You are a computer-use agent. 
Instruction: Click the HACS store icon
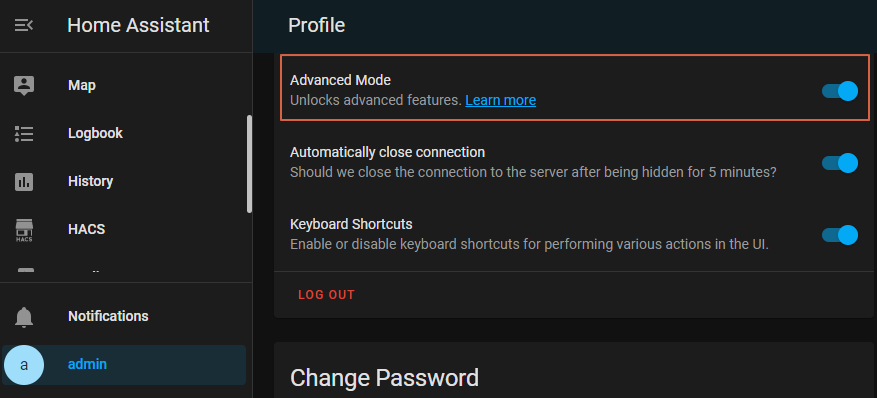point(24,230)
